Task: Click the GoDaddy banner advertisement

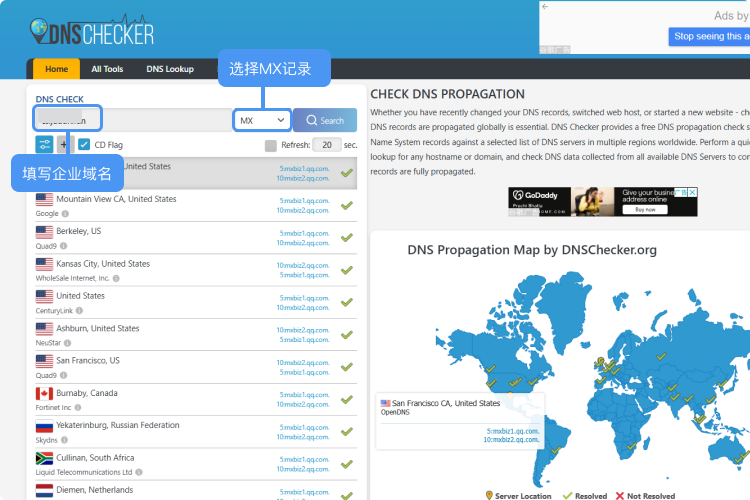Action: tap(603, 201)
